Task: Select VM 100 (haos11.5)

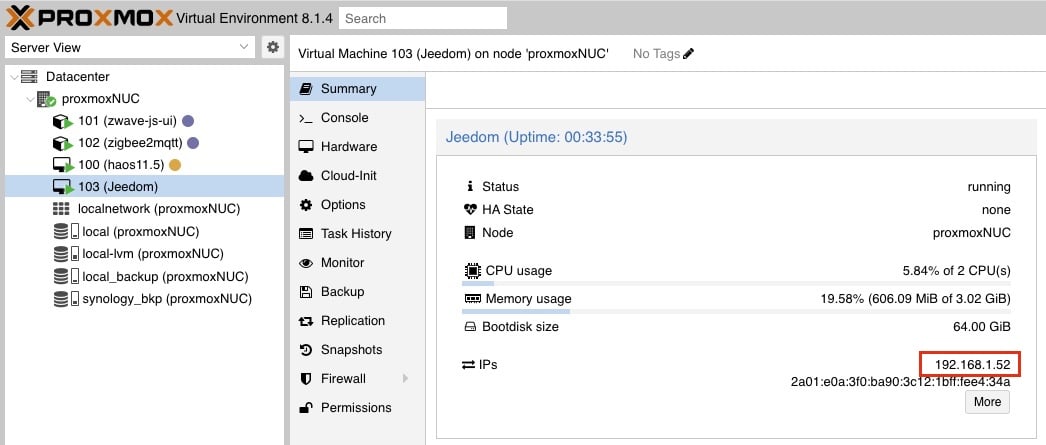Action: [x=121, y=165]
